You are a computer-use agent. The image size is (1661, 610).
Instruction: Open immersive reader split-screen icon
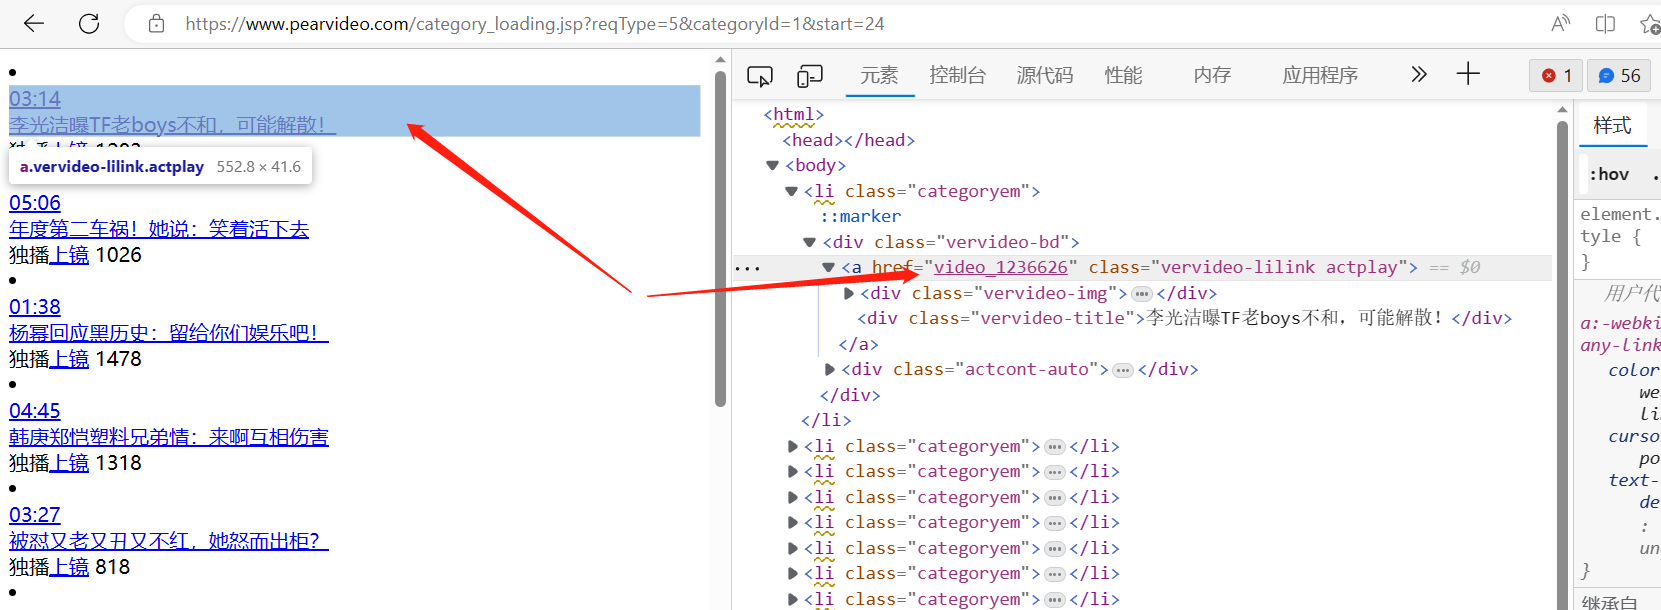pos(1605,23)
